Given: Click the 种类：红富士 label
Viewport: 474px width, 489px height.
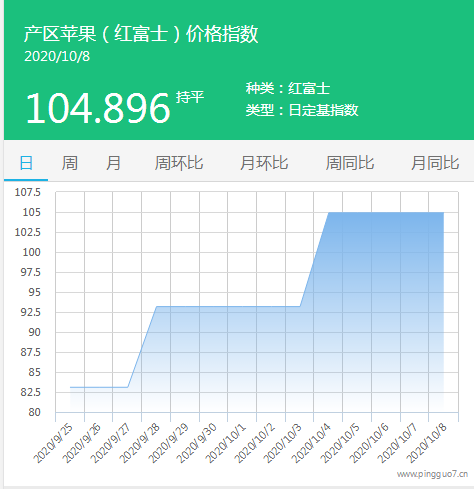Looking at the screenshot, I should (x=288, y=88).
